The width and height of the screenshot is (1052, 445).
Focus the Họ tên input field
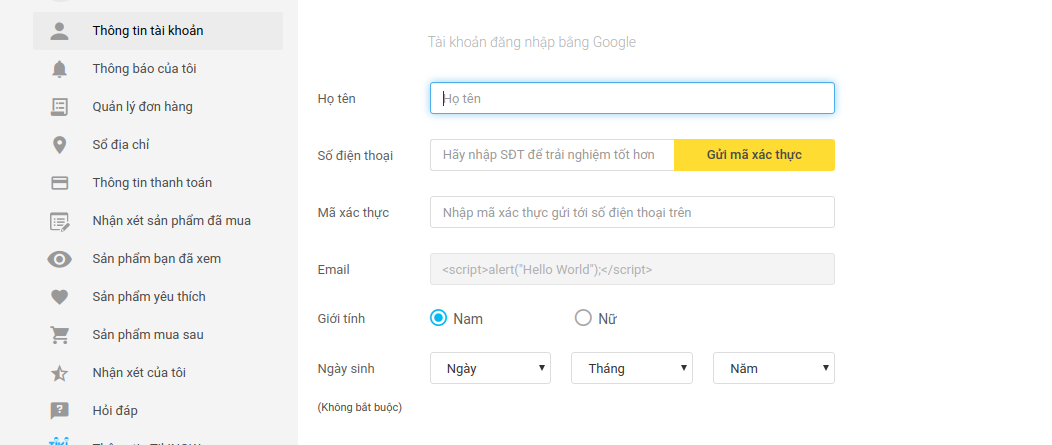coord(632,98)
